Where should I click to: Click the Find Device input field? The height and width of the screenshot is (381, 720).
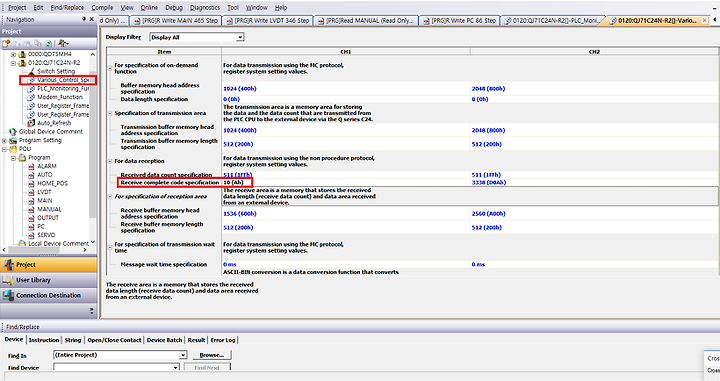tap(112, 367)
